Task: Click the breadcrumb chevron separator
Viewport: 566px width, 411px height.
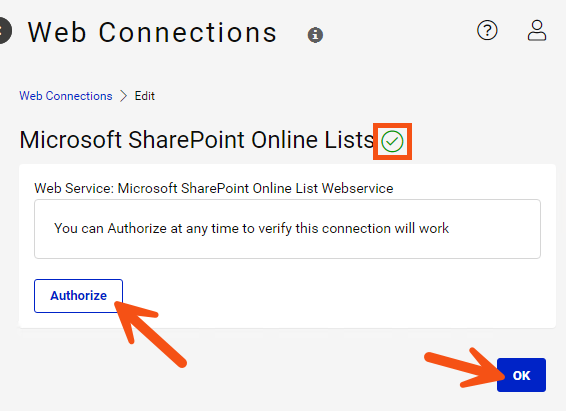Action: [x=123, y=96]
